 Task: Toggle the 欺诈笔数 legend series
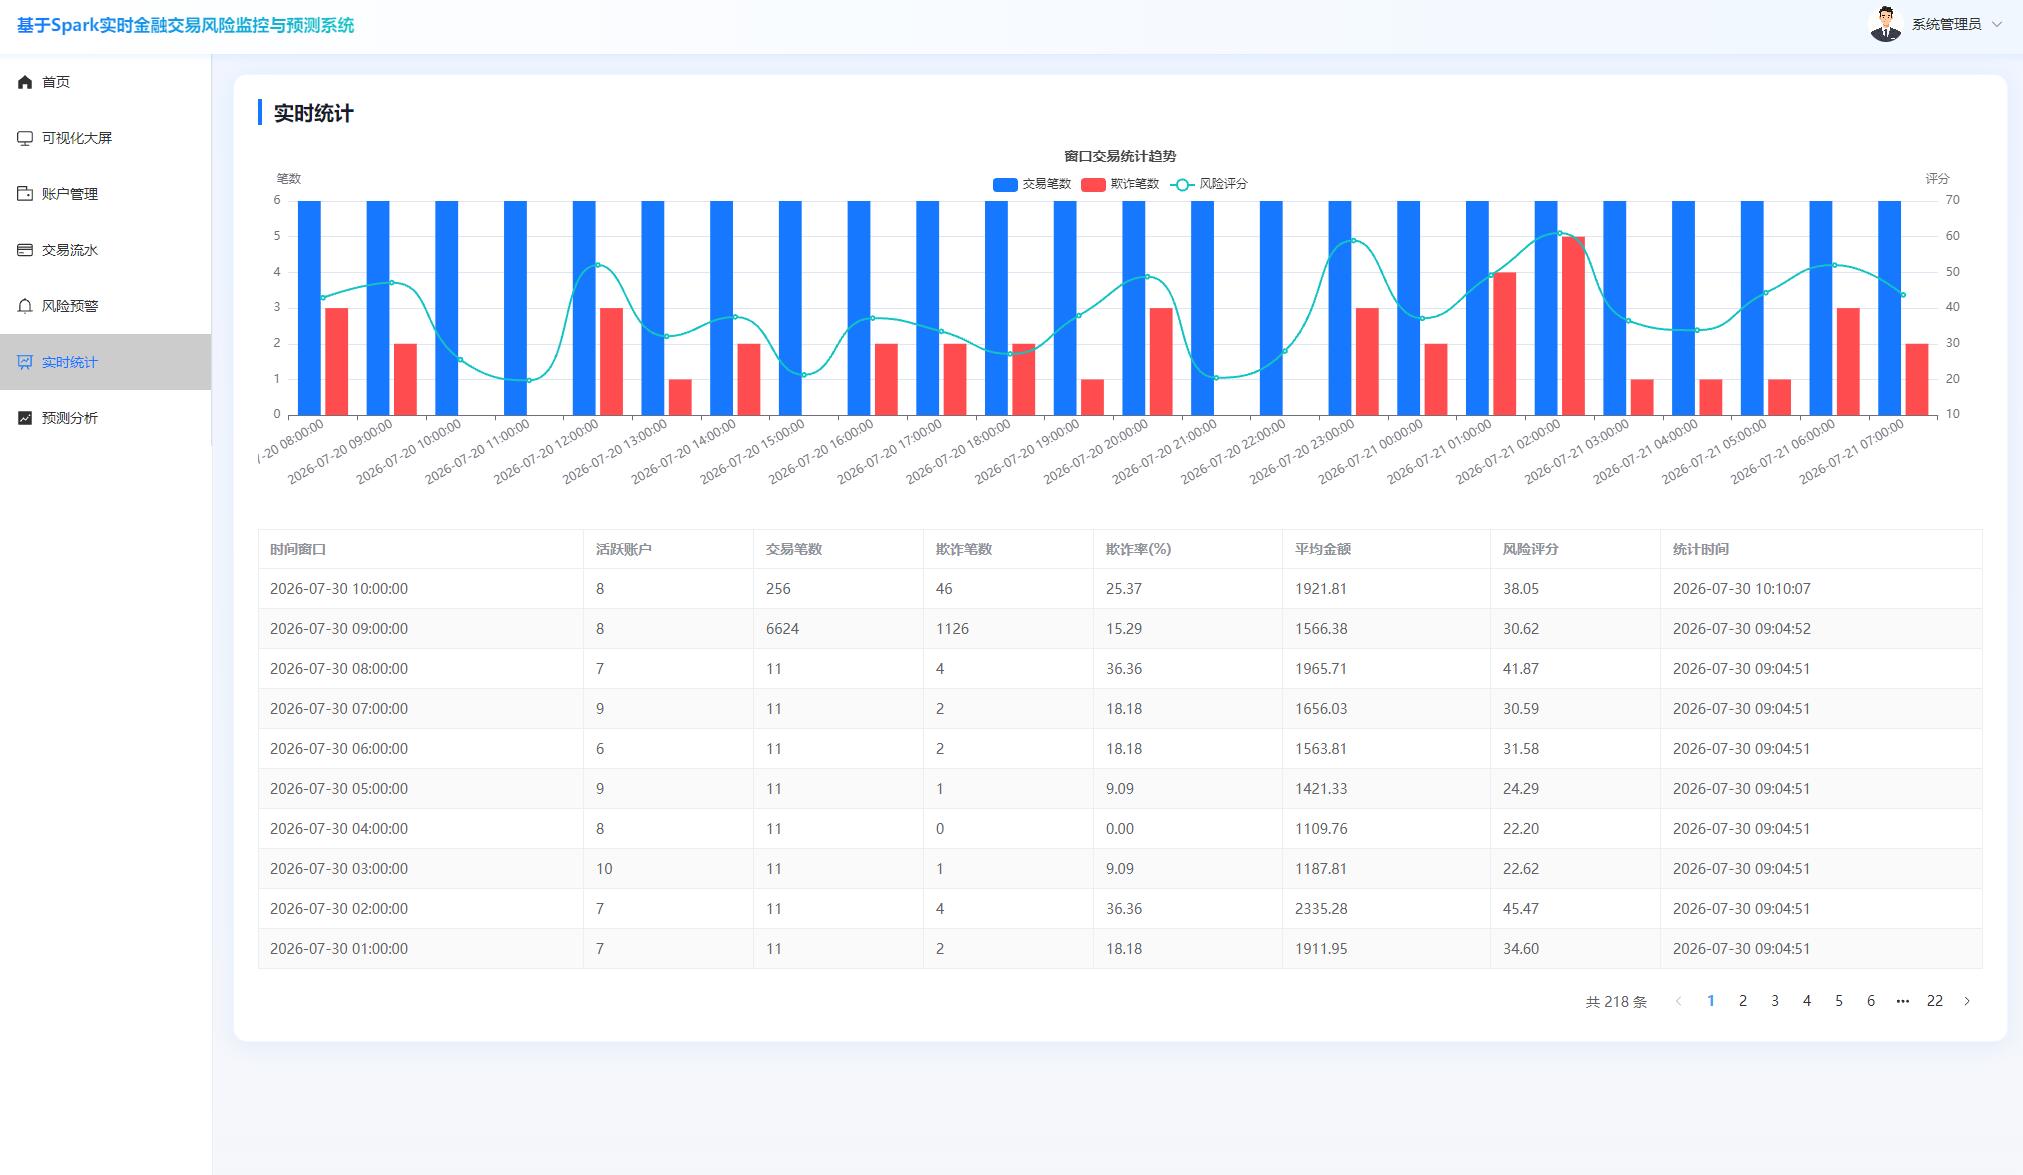(1120, 184)
